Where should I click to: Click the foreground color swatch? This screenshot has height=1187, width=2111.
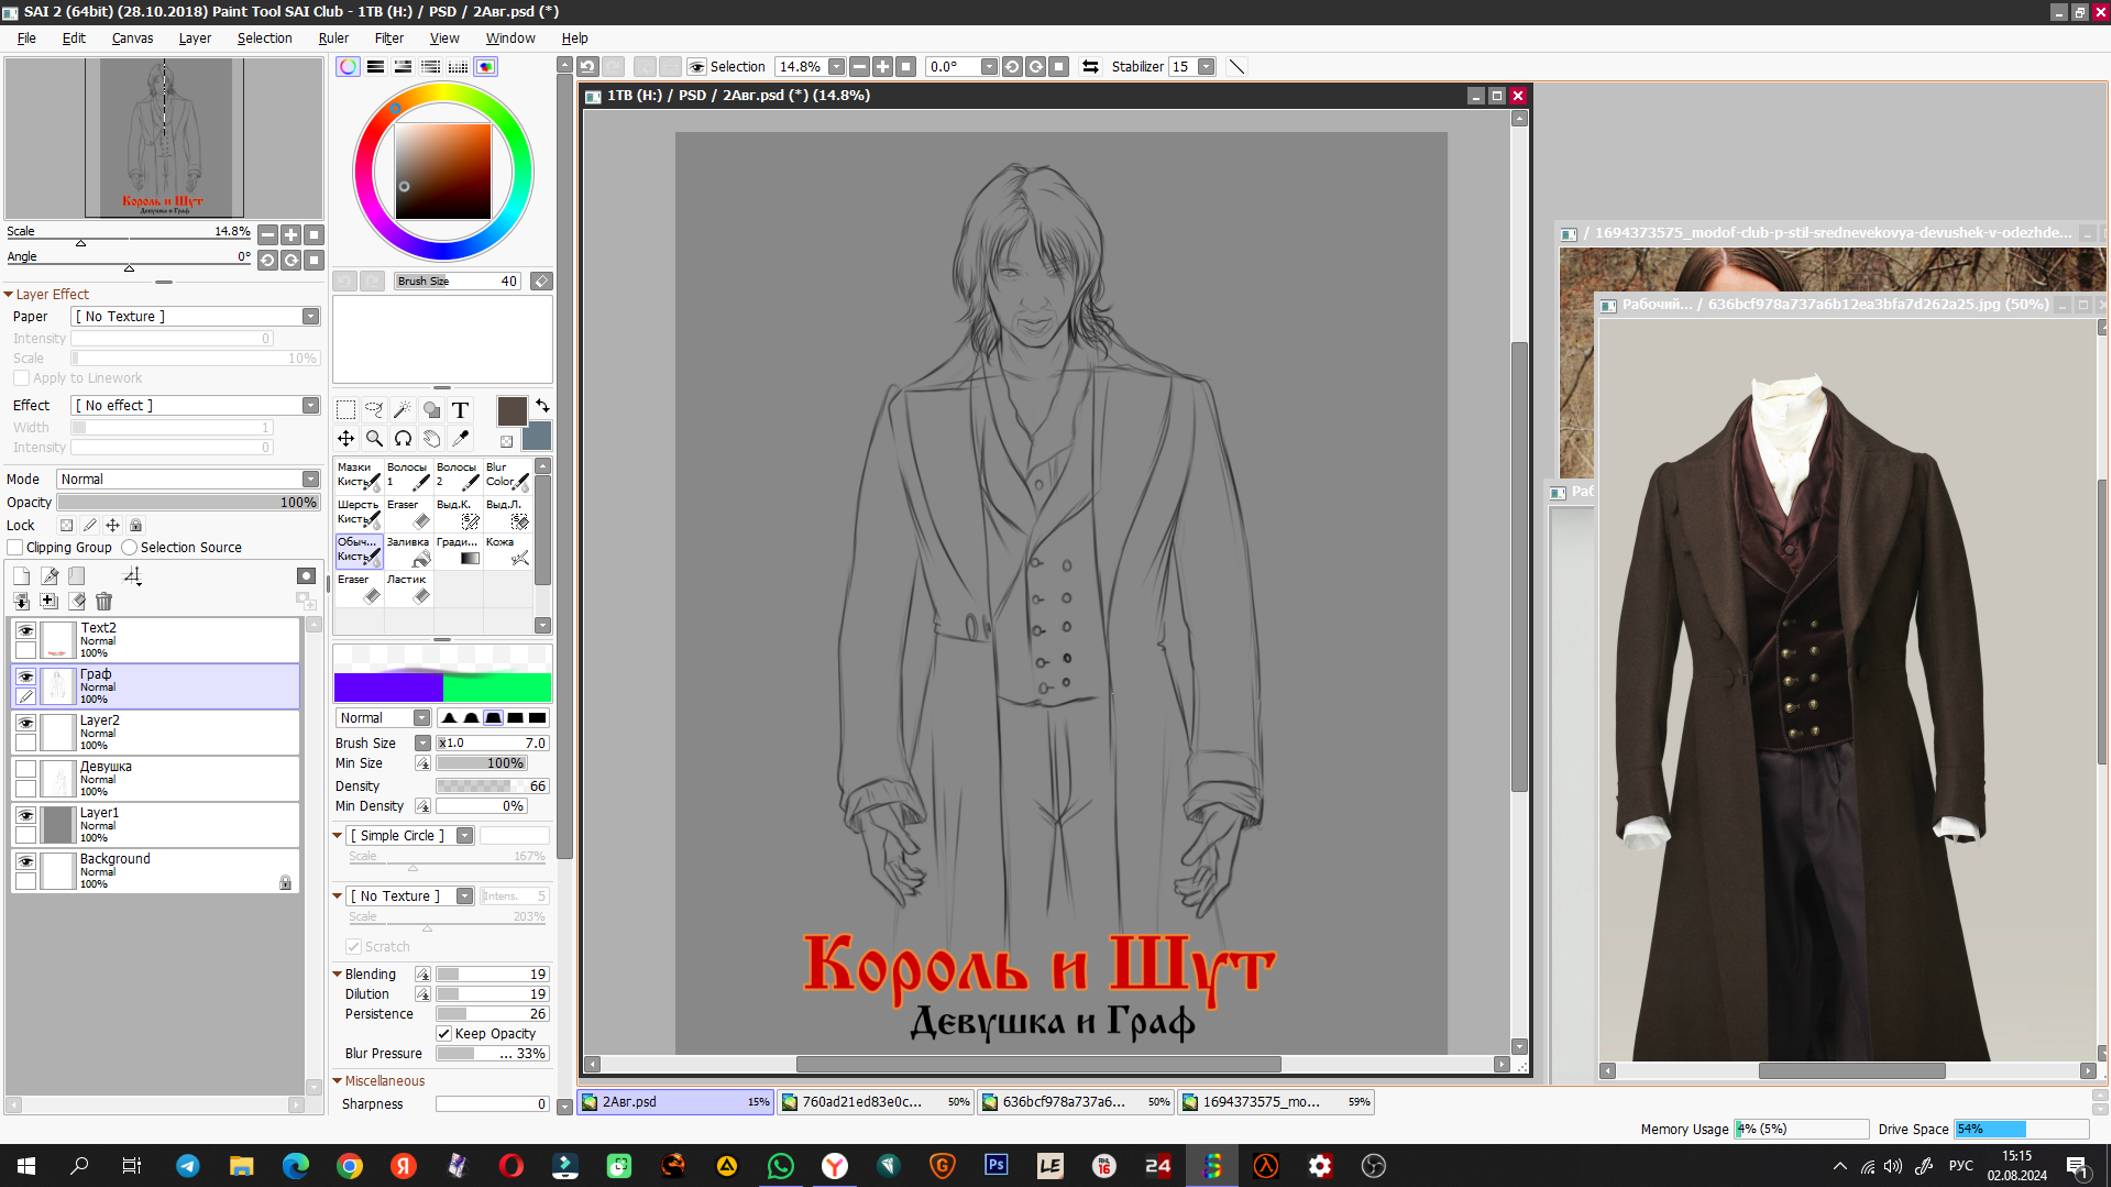(x=511, y=410)
